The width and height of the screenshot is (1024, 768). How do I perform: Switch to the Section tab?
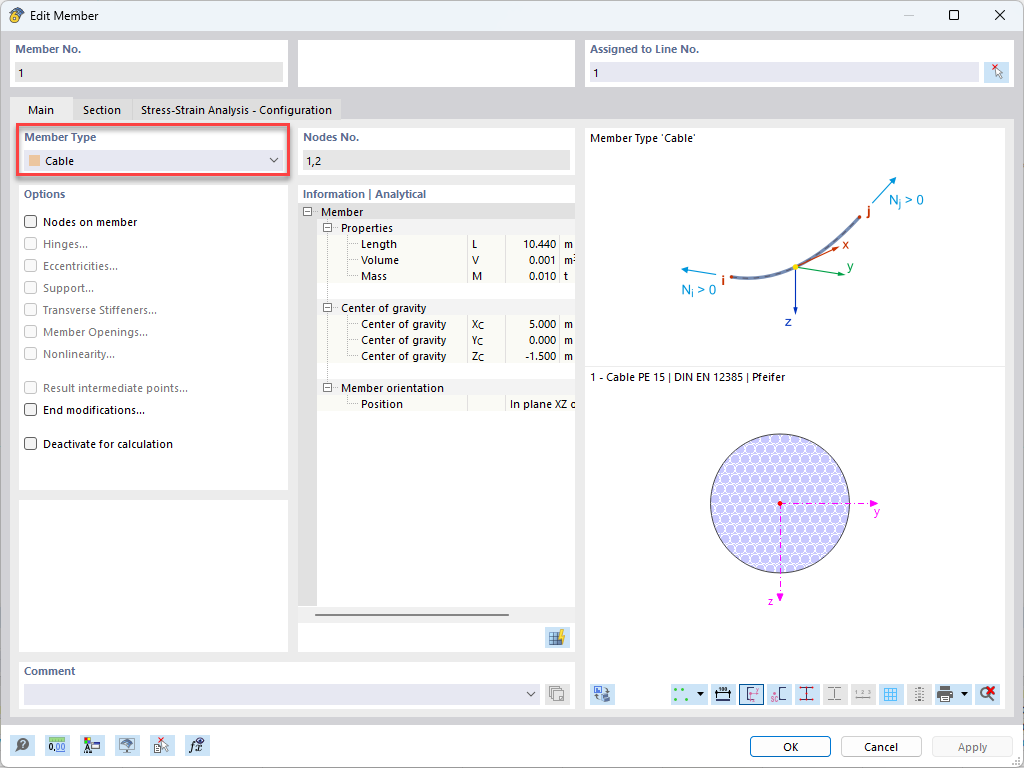tap(101, 109)
